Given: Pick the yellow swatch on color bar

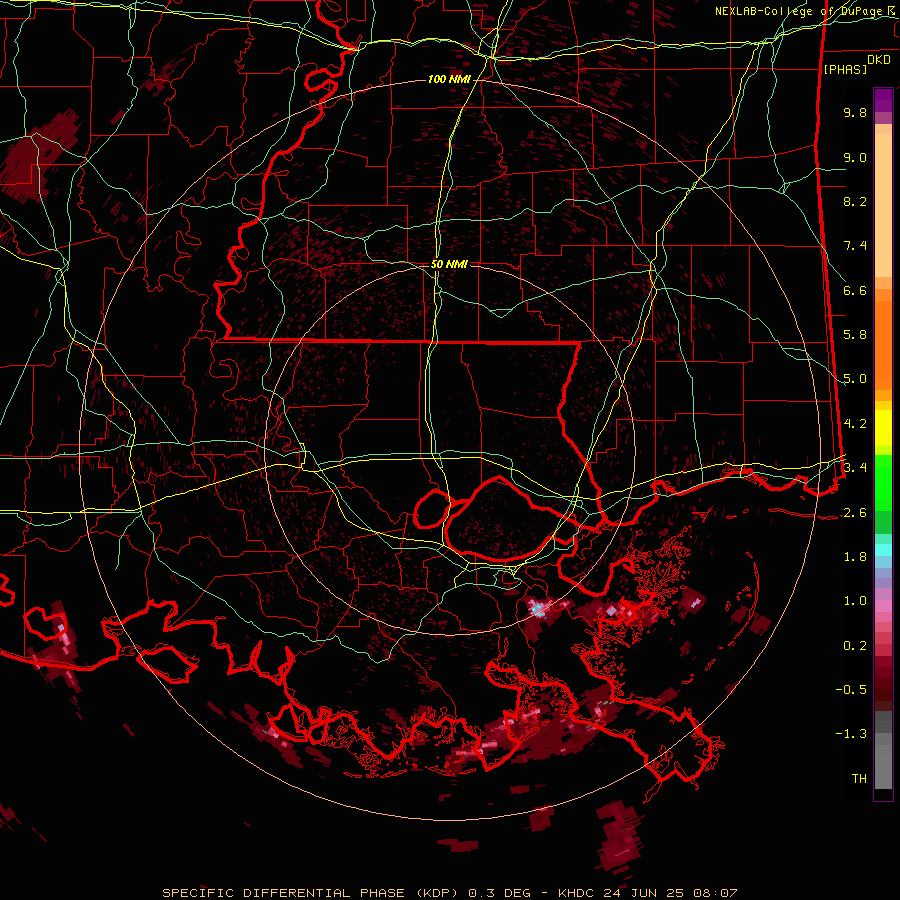Looking at the screenshot, I should [883, 428].
